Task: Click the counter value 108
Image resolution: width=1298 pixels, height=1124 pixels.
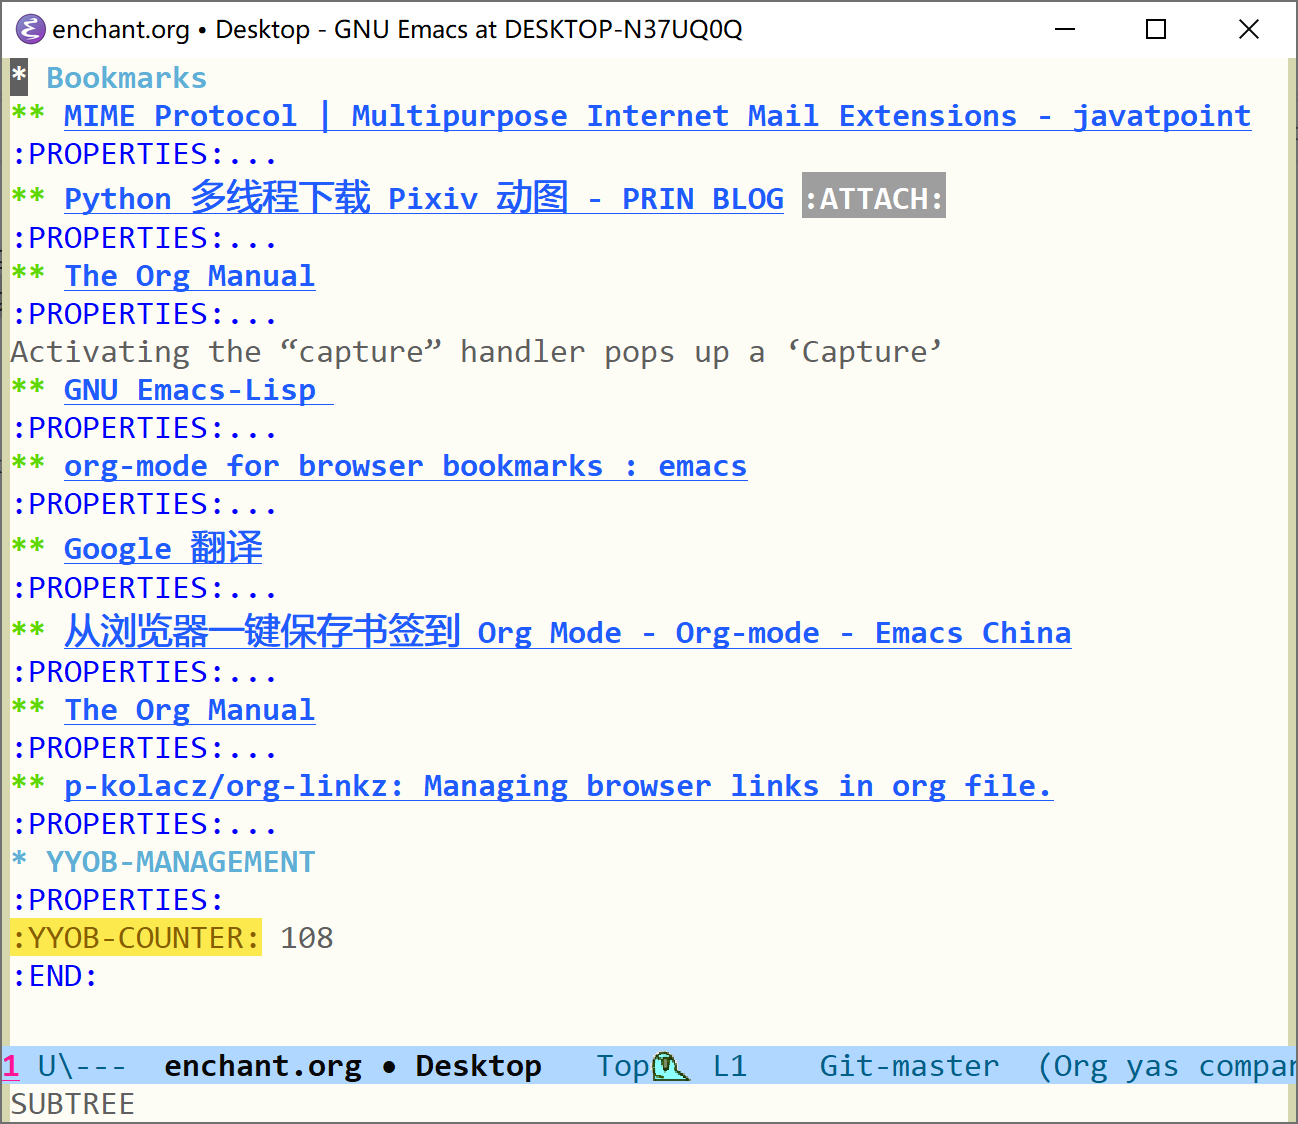Action: 306,938
